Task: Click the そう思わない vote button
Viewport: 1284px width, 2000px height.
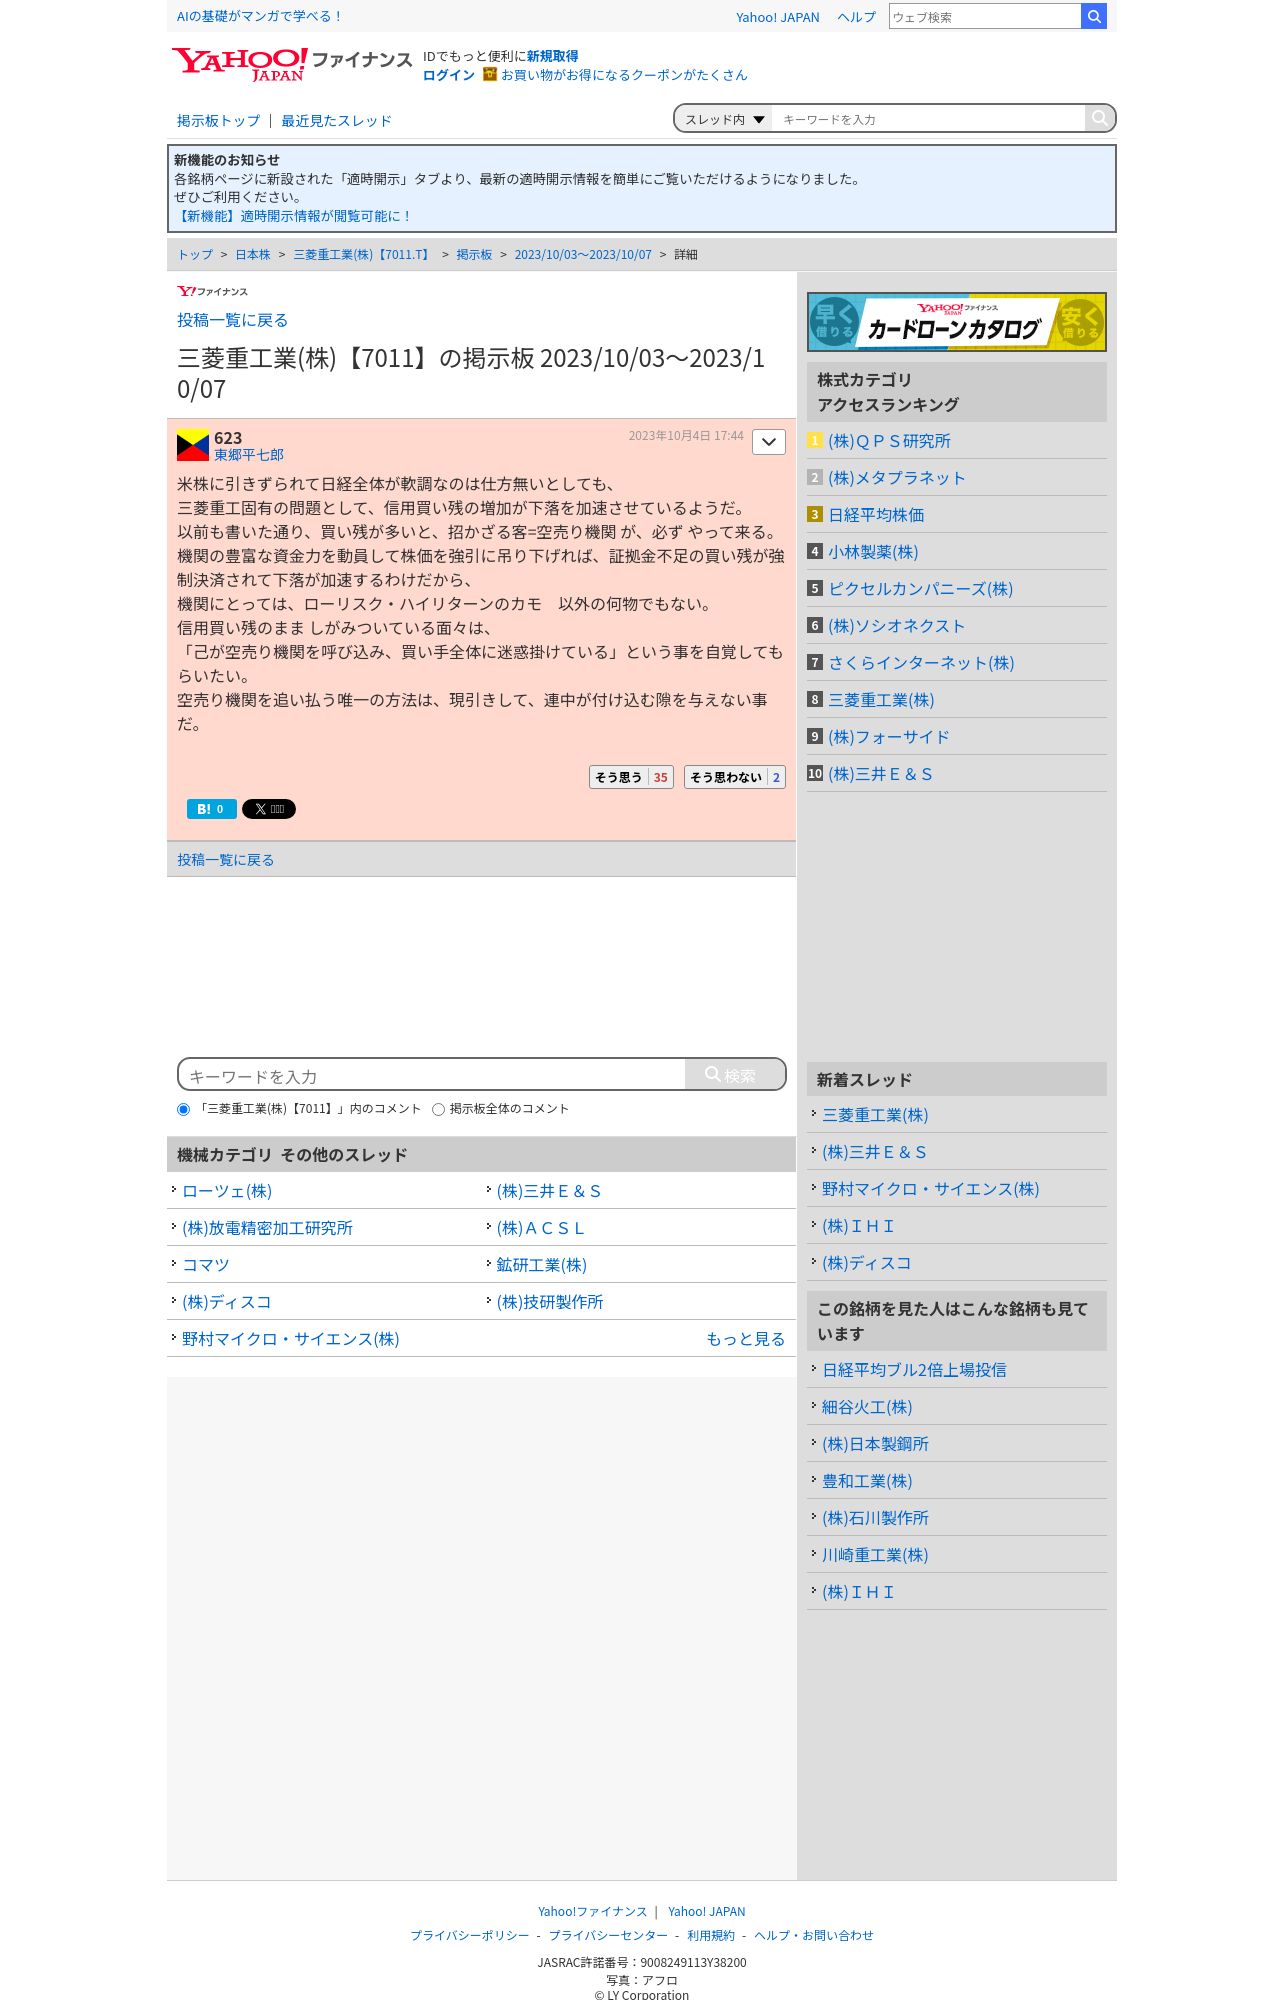Action: 735,777
